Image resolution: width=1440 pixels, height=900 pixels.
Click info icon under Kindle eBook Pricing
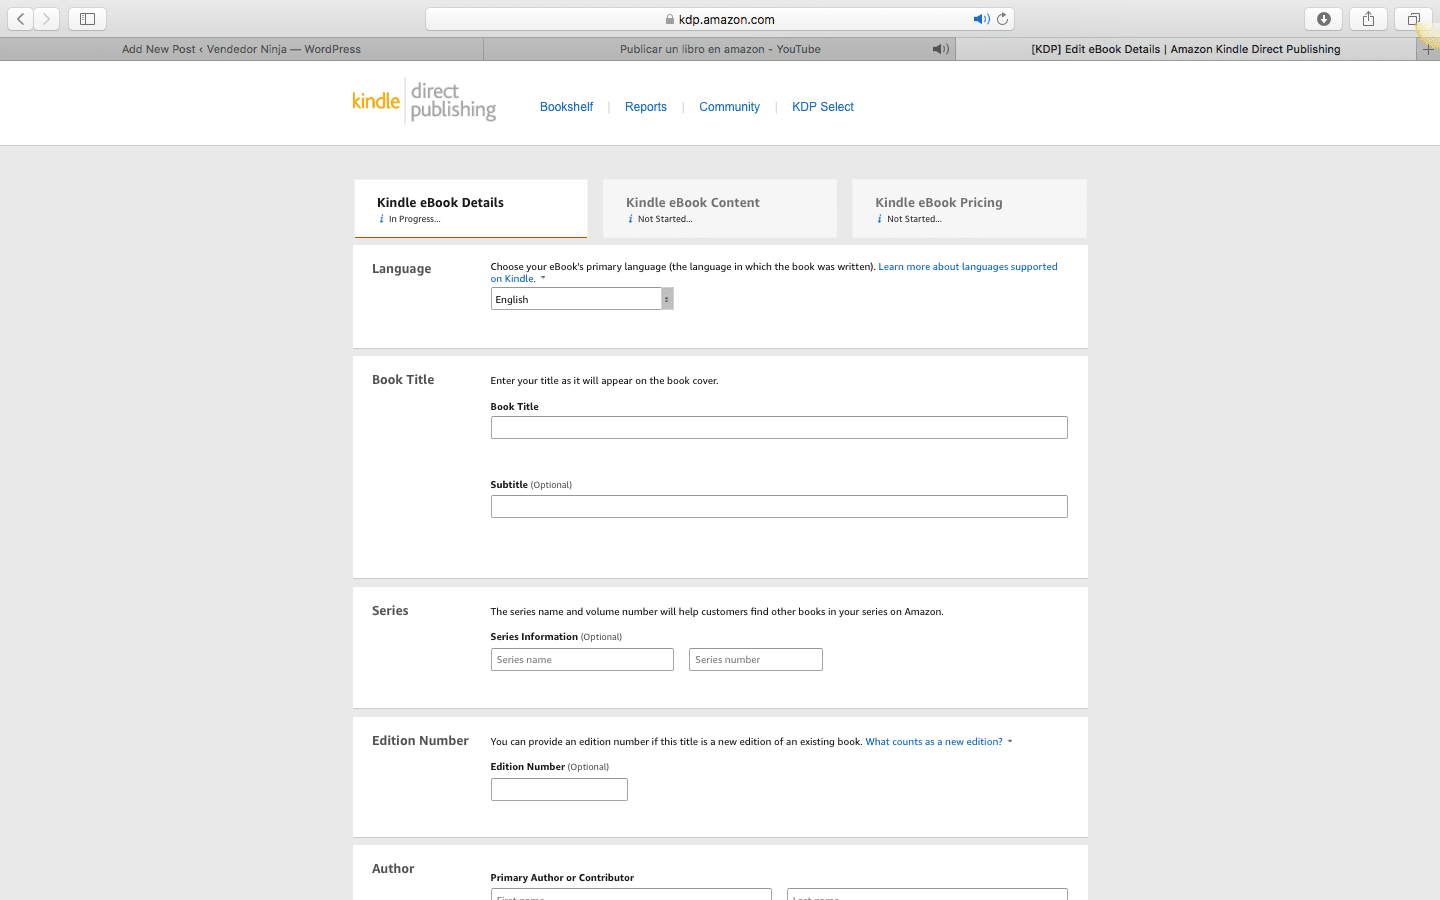(x=879, y=219)
